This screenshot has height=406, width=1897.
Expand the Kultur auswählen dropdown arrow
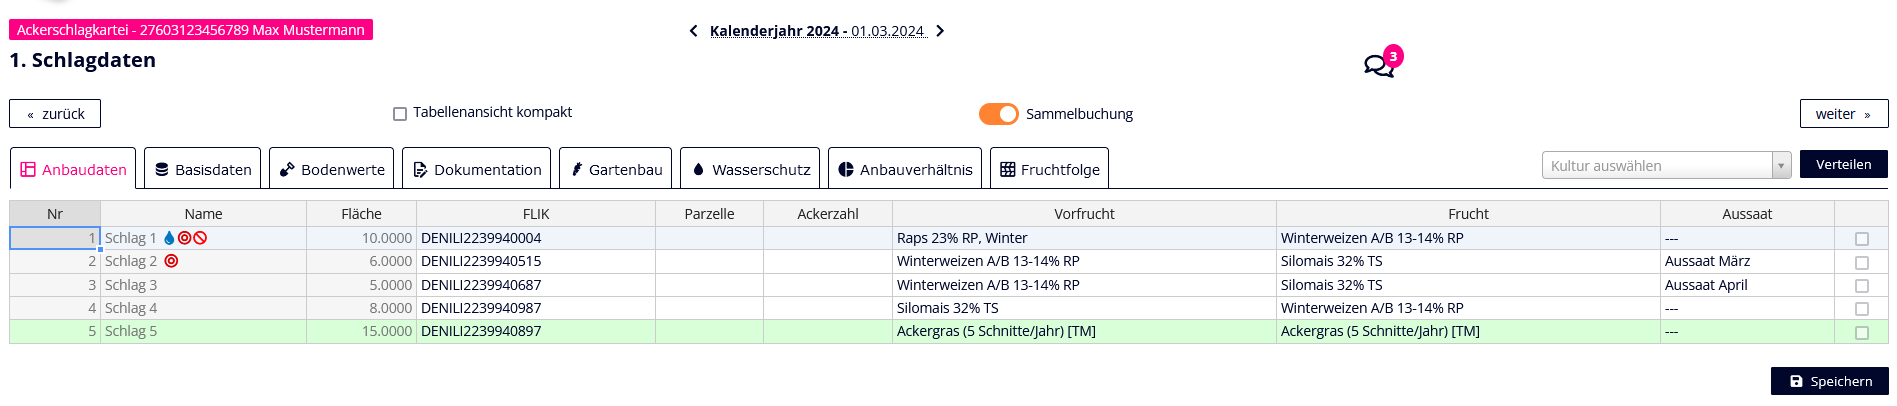[x=1781, y=166]
